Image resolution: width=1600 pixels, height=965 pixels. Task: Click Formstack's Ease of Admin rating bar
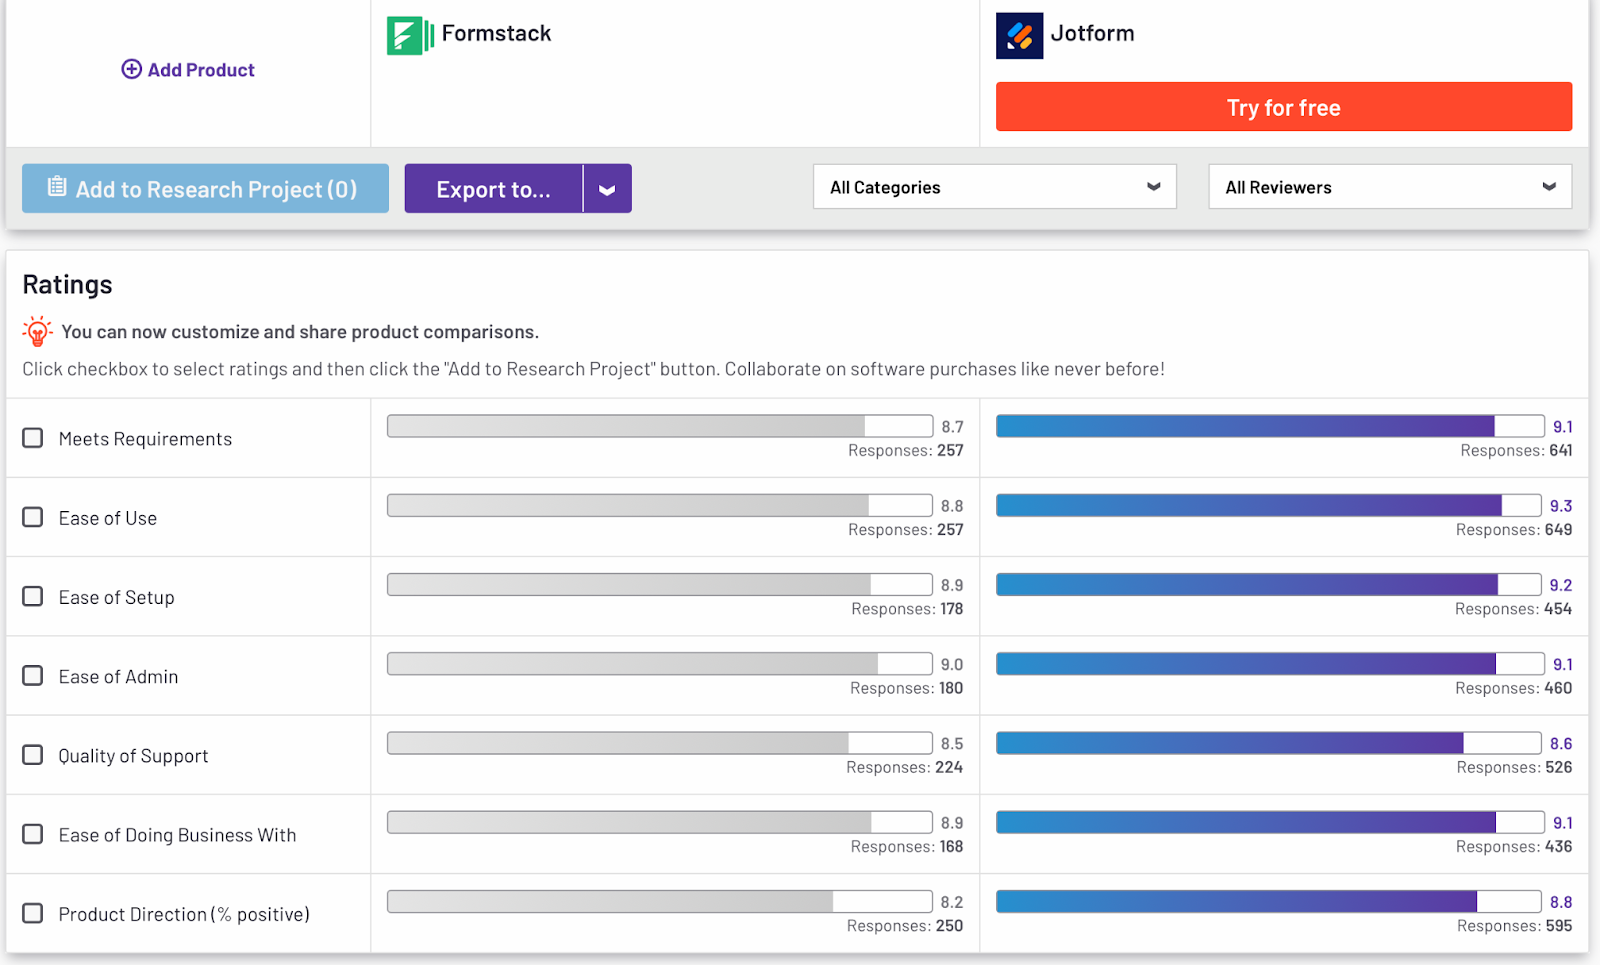(x=659, y=664)
